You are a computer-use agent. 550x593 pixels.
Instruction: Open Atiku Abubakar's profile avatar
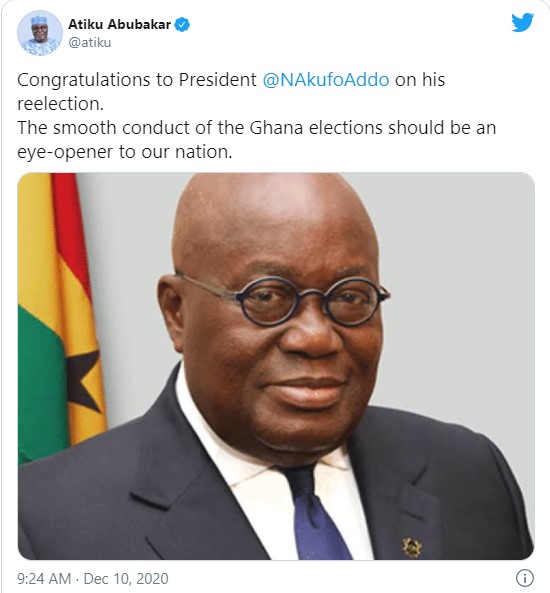tap(40, 33)
